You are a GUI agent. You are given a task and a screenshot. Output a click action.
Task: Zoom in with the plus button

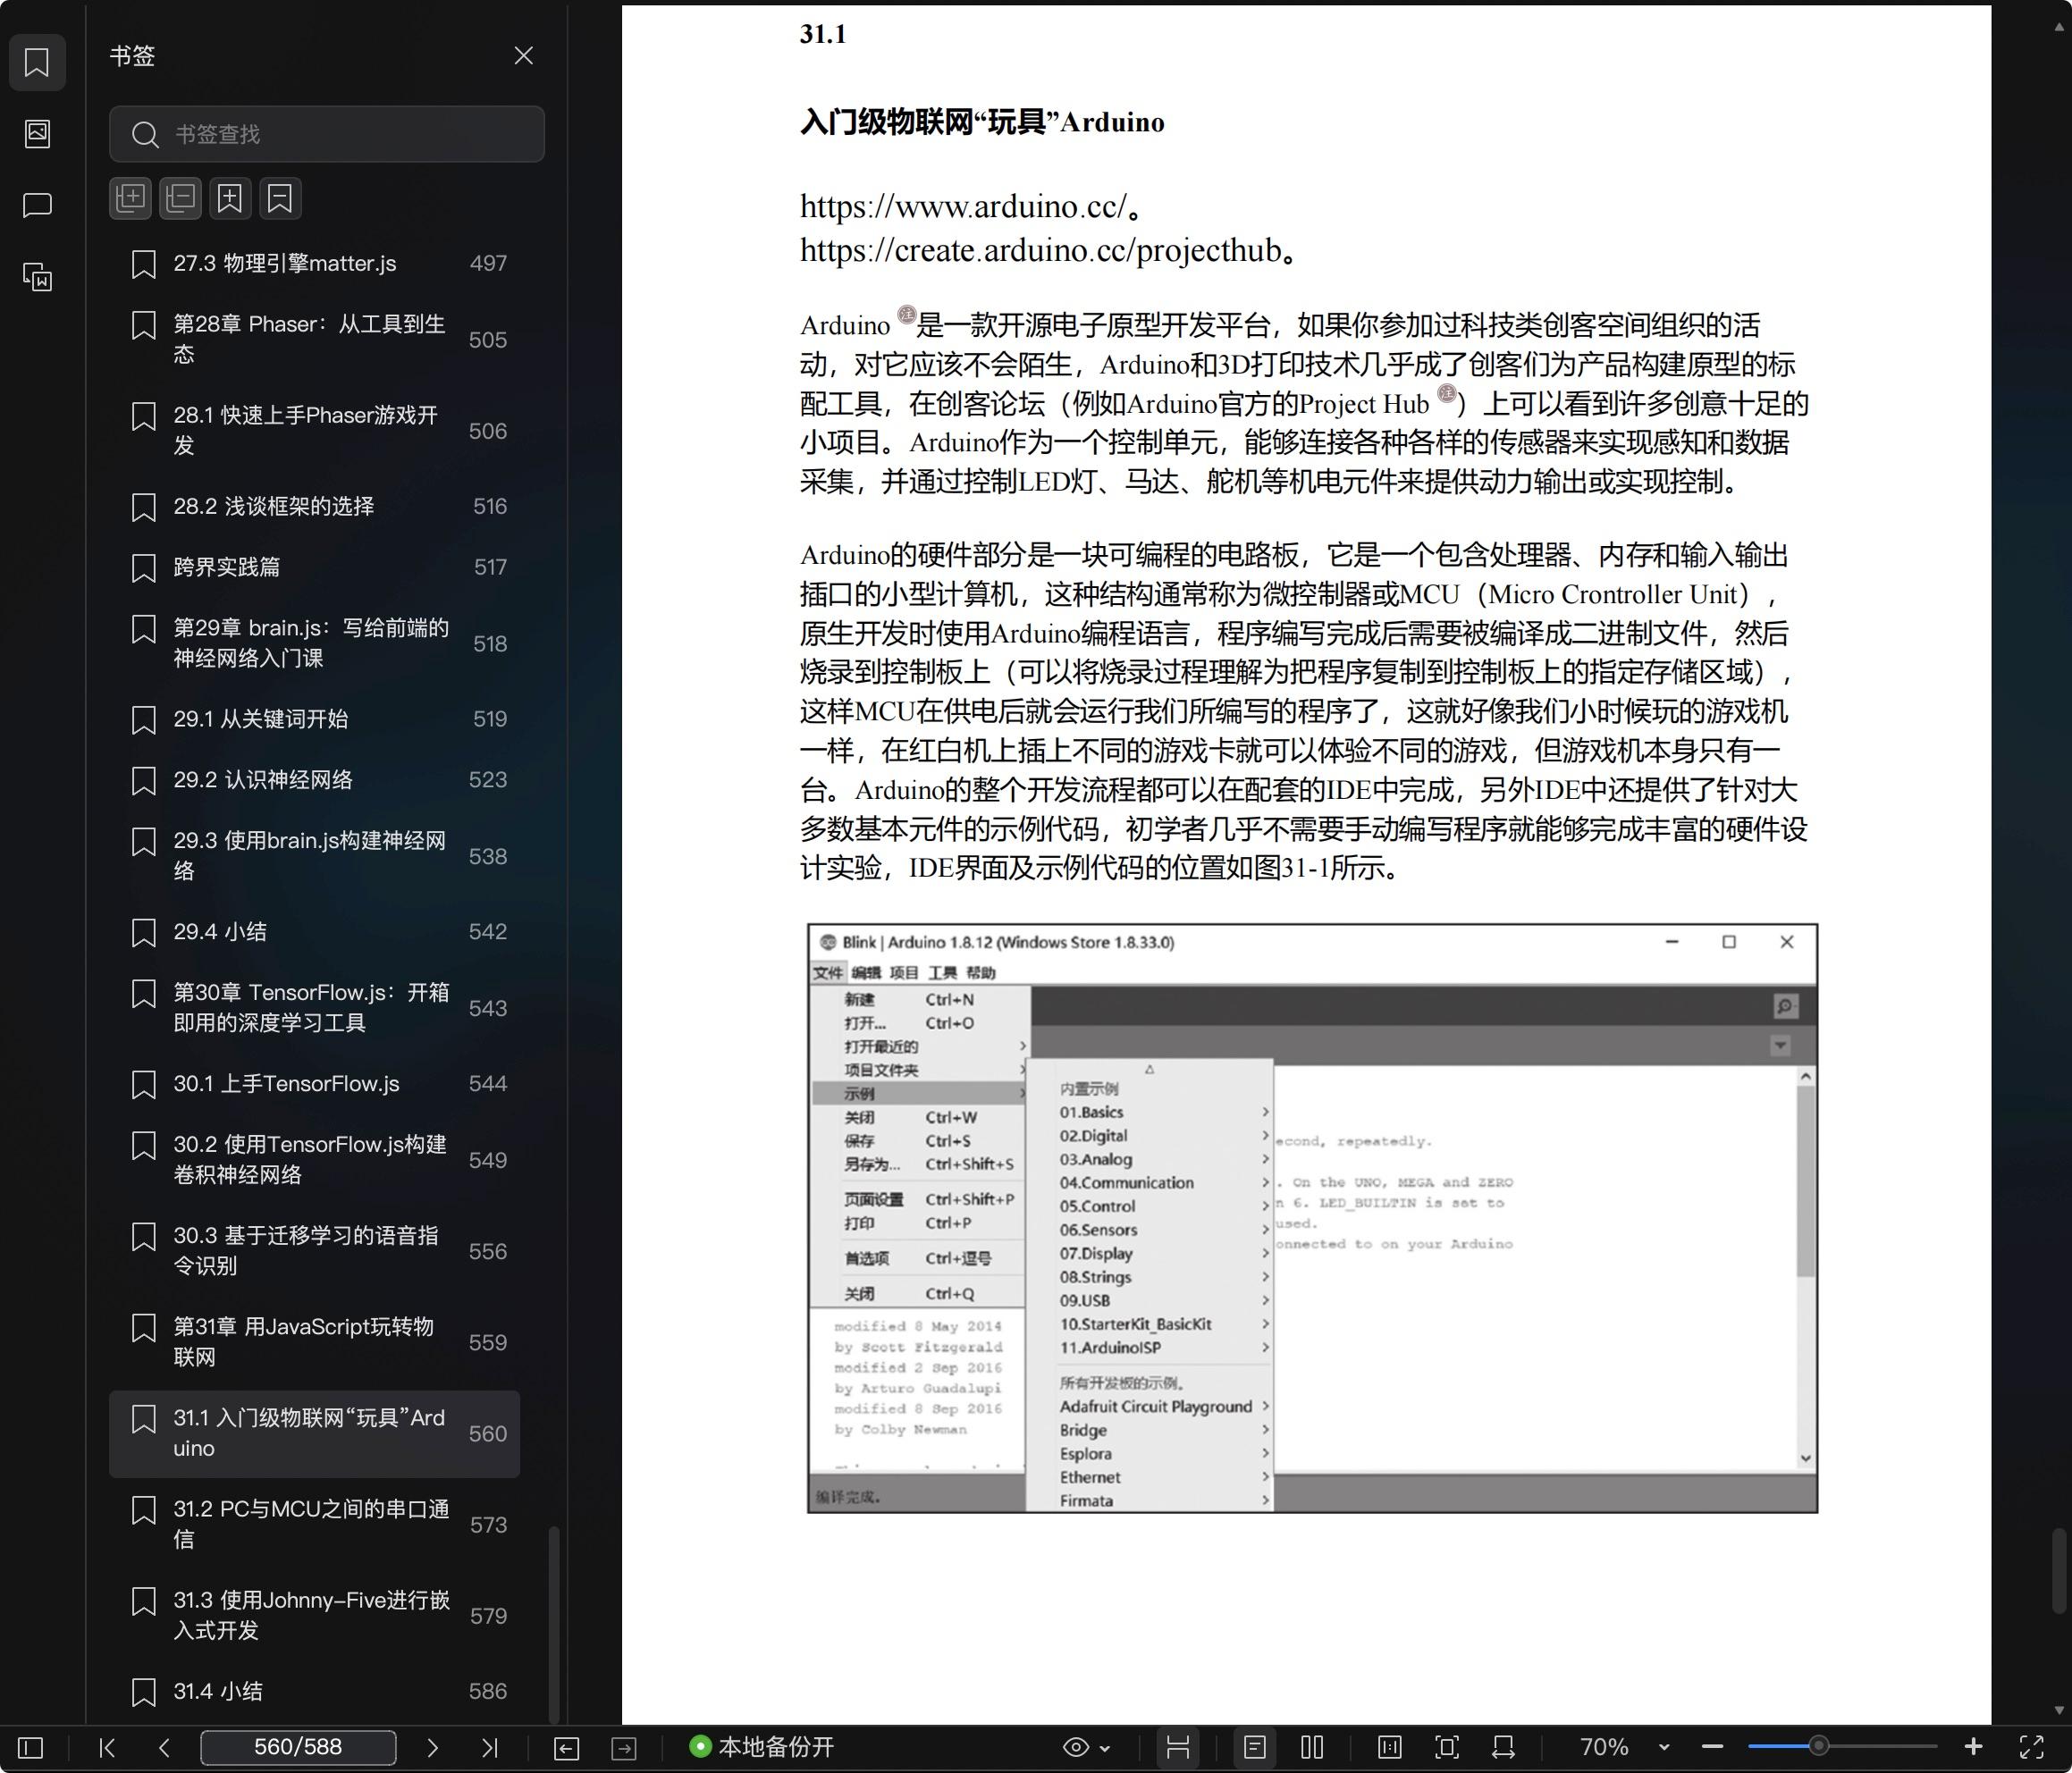pos(1973,1747)
